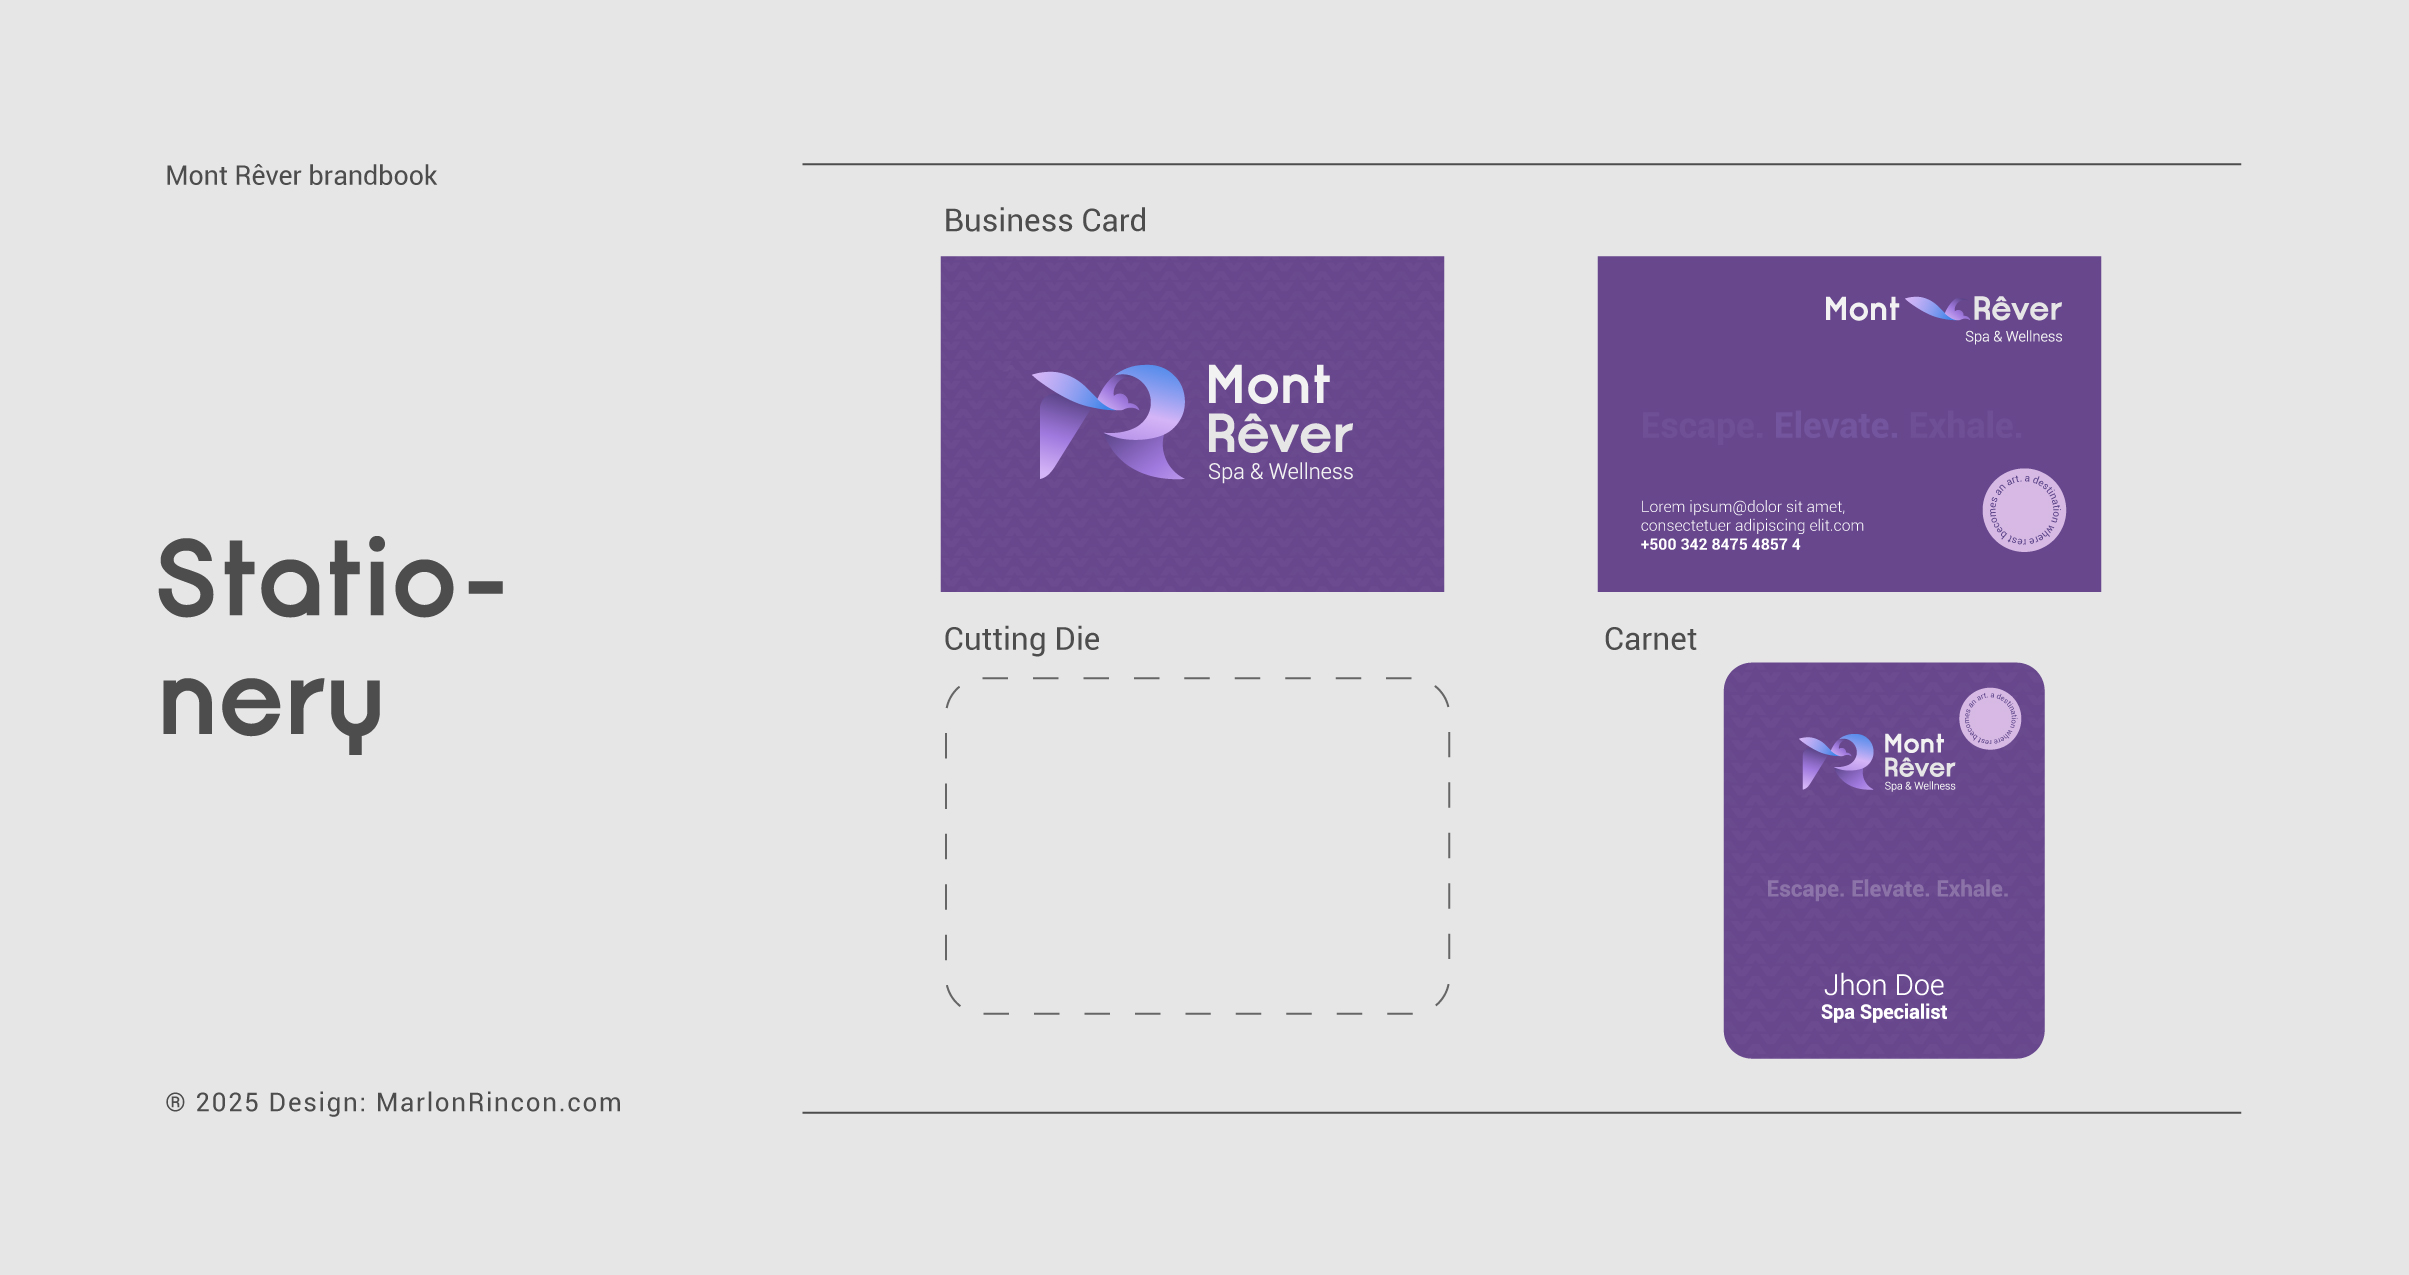Click the 'Mont Rêver brandbook' header text

301,176
